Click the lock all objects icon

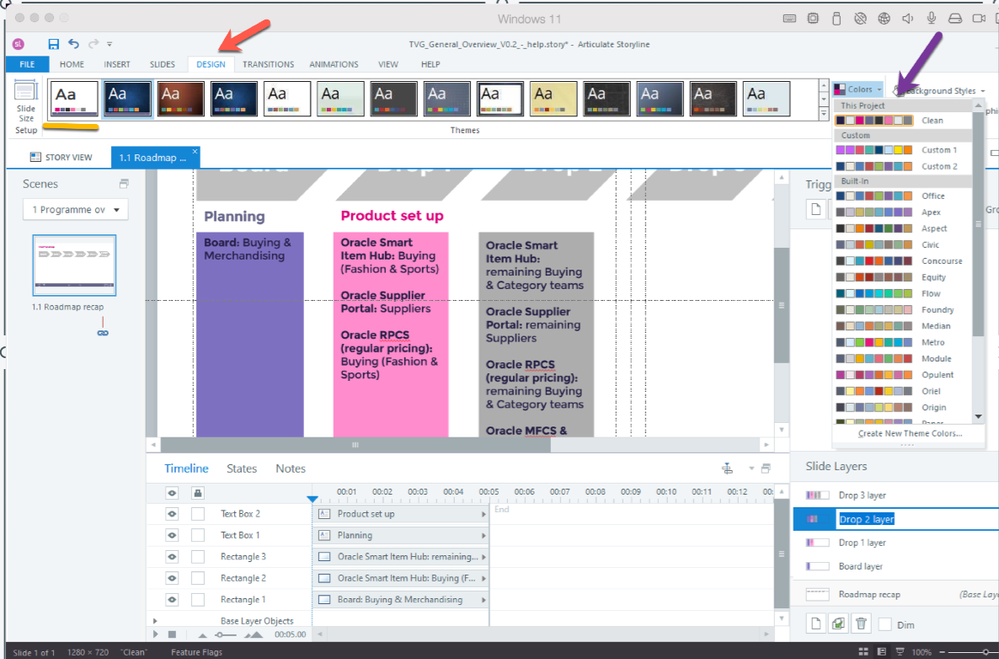click(198, 493)
